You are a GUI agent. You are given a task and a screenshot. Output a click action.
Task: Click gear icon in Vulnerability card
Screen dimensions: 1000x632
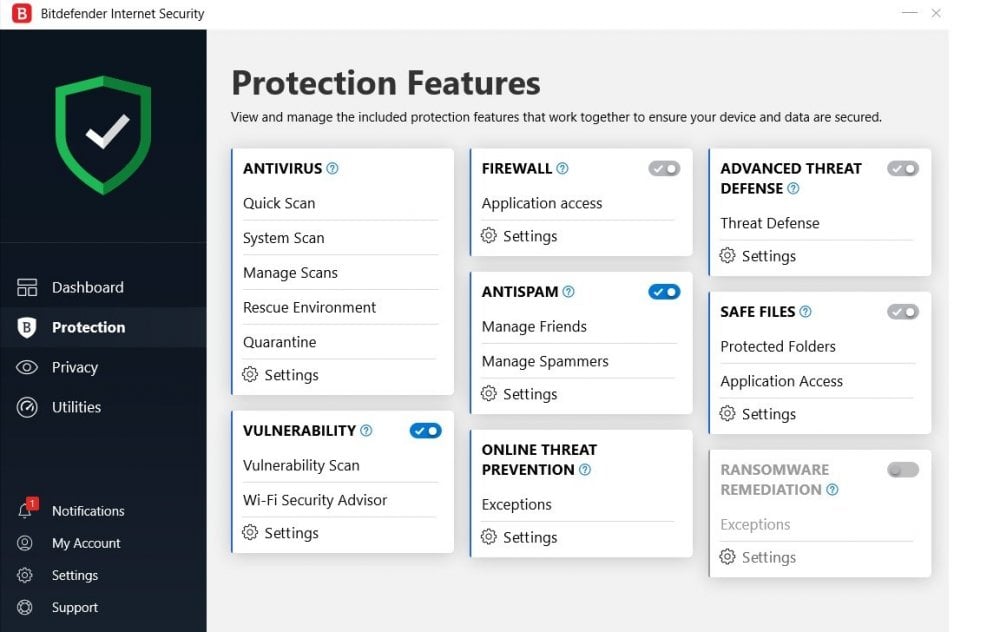[x=250, y=533]
